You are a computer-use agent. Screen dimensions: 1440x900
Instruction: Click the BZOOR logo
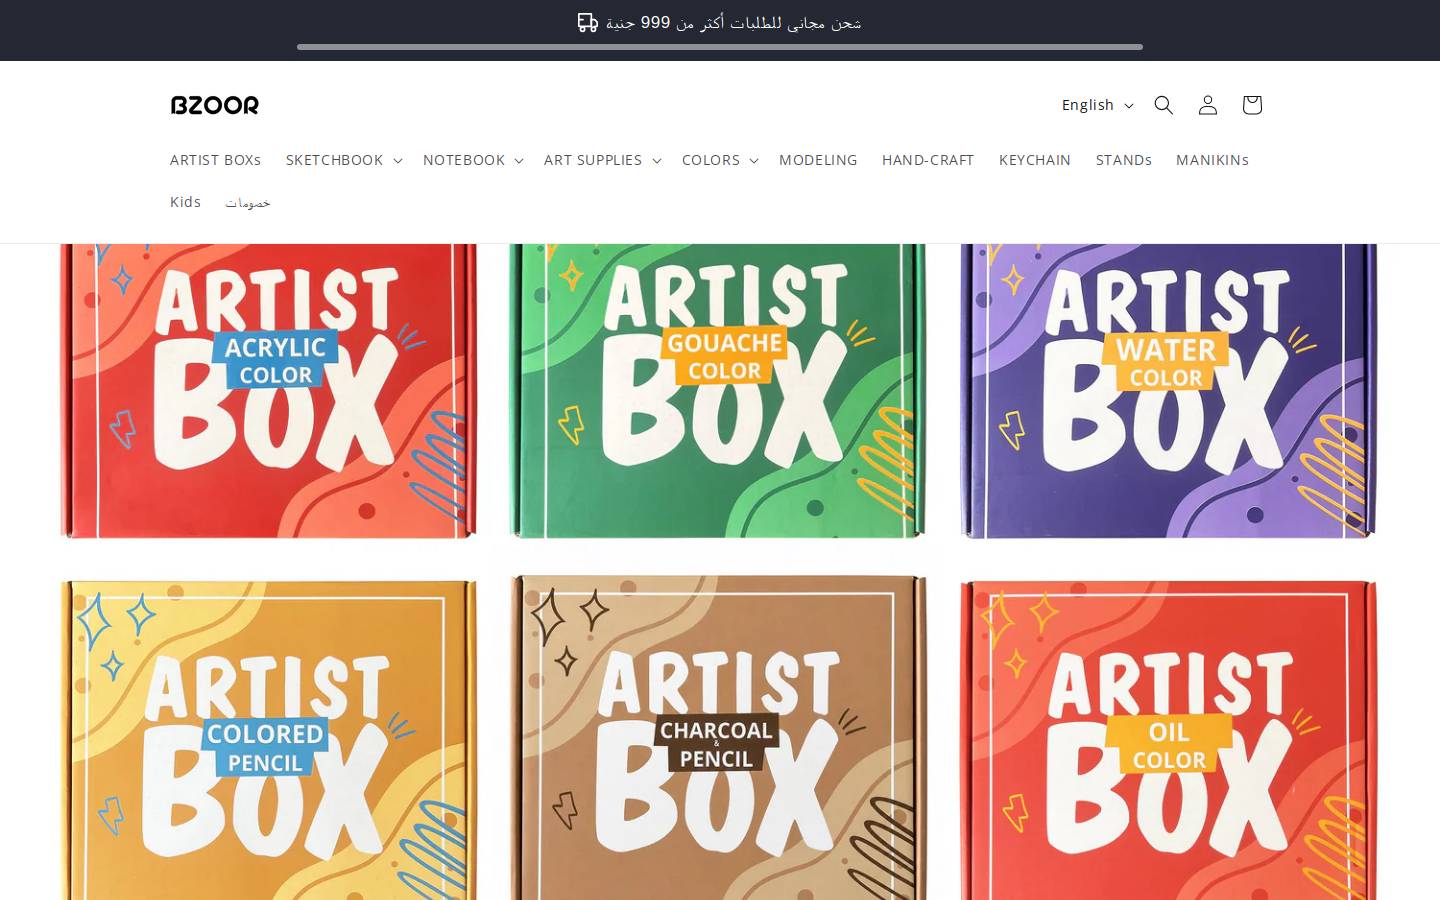click(x=215, y=105)
